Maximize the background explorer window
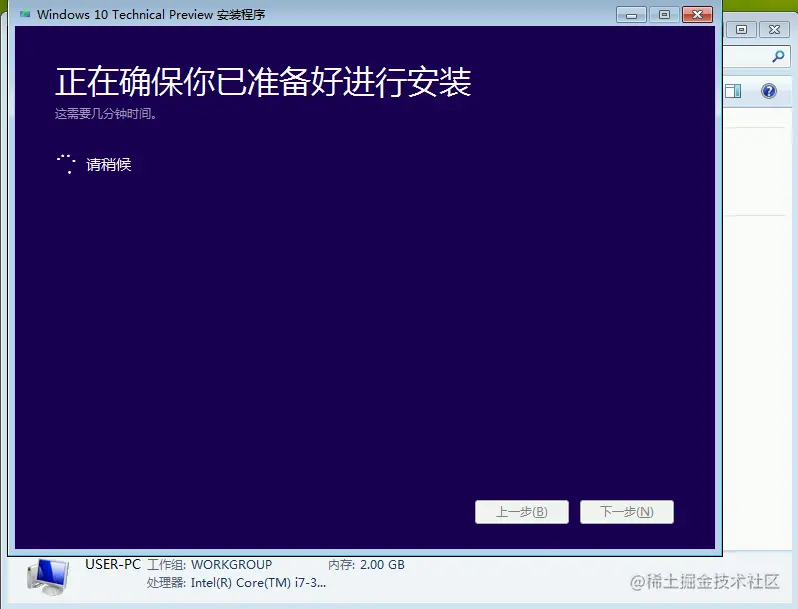 click(x=742, y=30)
